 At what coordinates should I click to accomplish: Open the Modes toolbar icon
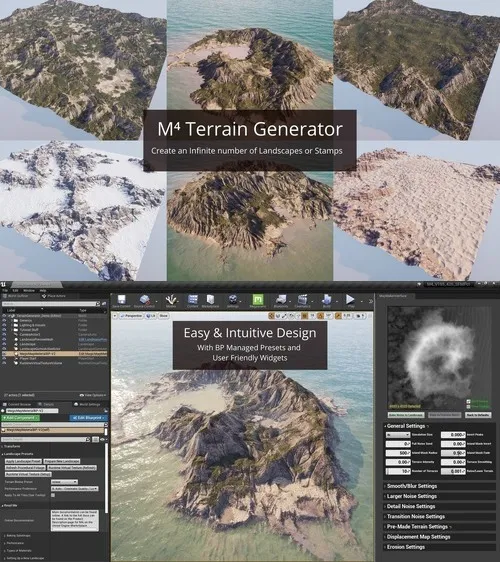[171, 300]
